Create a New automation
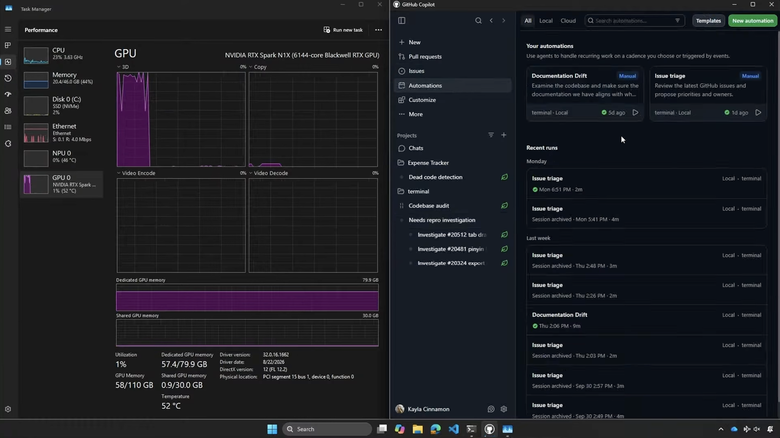The image size is (780, 438). click(753, 21)
